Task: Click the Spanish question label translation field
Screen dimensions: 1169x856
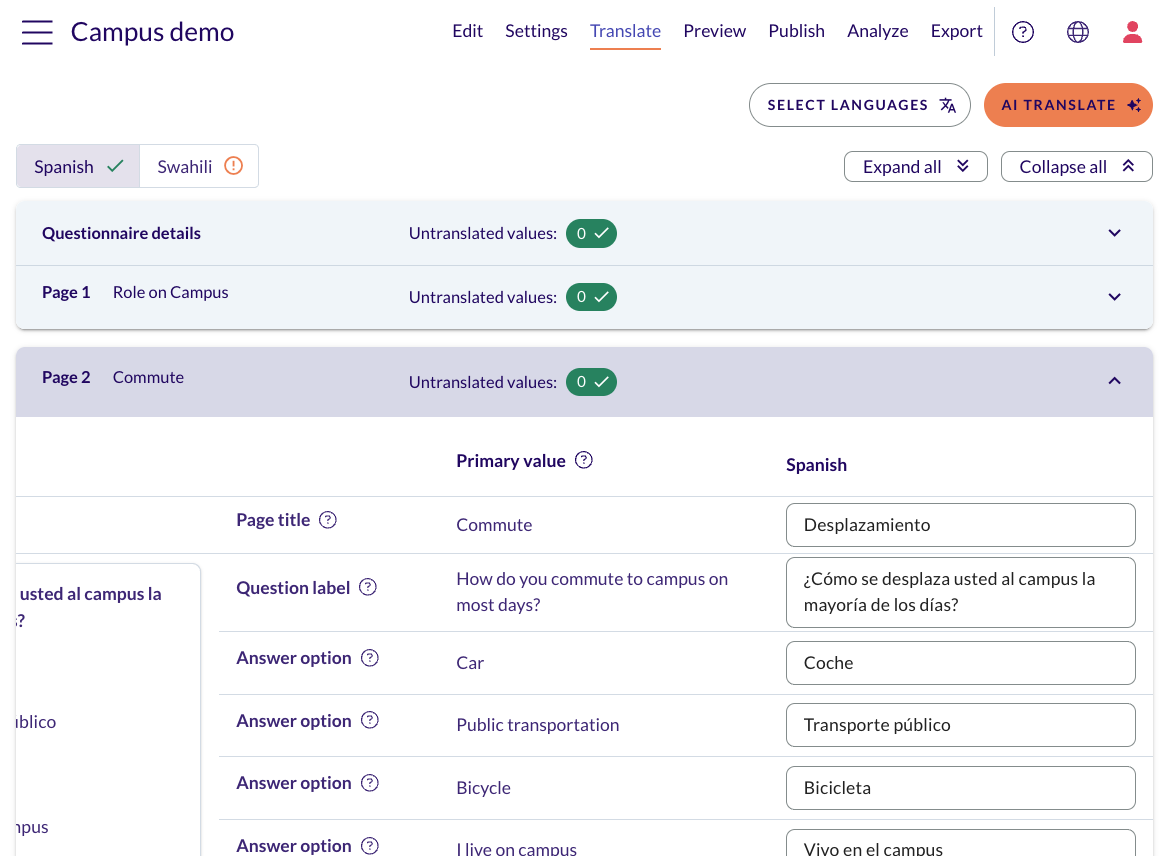Action: click(x=960, y=592)
